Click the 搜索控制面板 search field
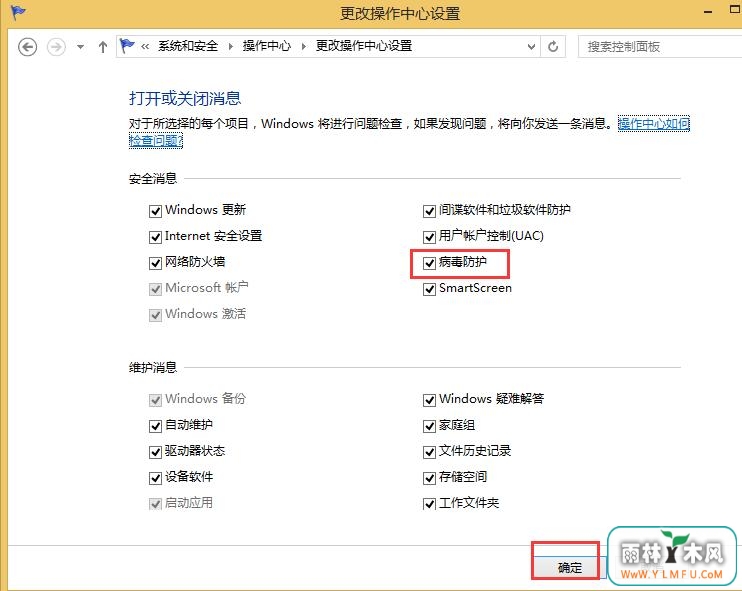742x591 pixels. click(x=660, y=47)
